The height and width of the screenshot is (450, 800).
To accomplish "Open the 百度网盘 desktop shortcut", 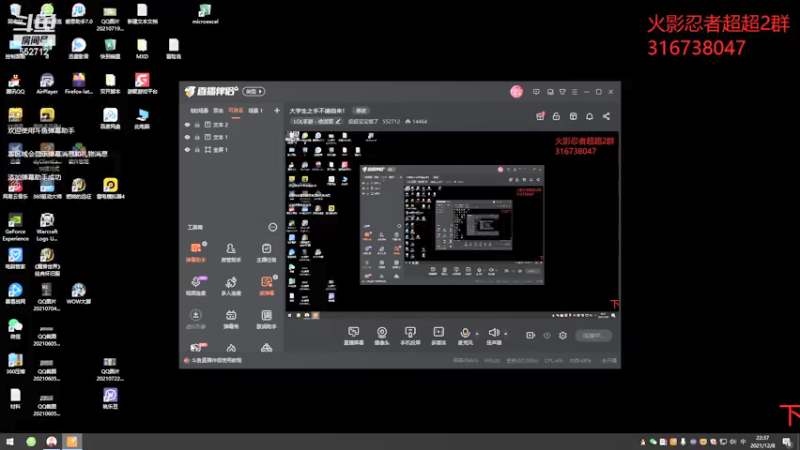I will (x=110, y=119).
